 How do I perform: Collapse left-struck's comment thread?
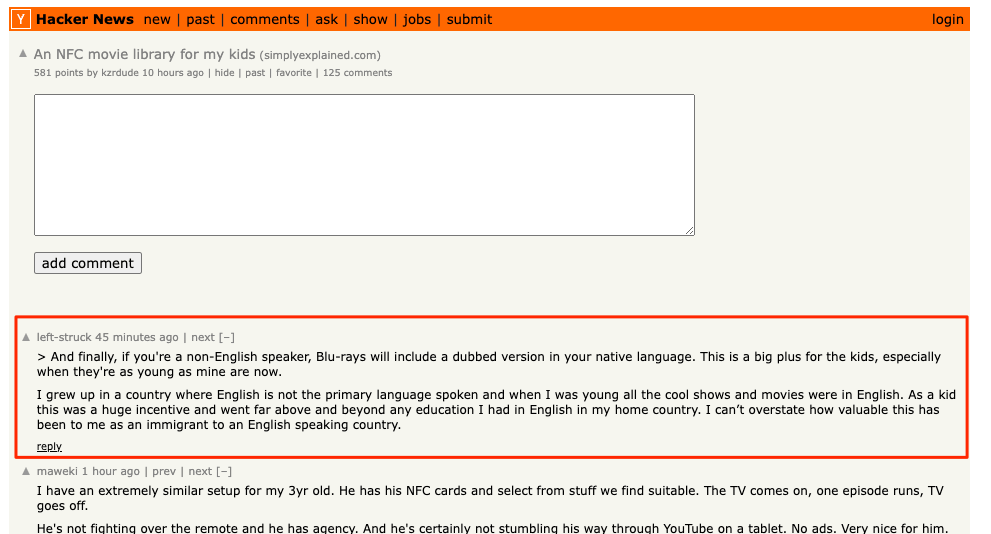click(x=227, y=337)
